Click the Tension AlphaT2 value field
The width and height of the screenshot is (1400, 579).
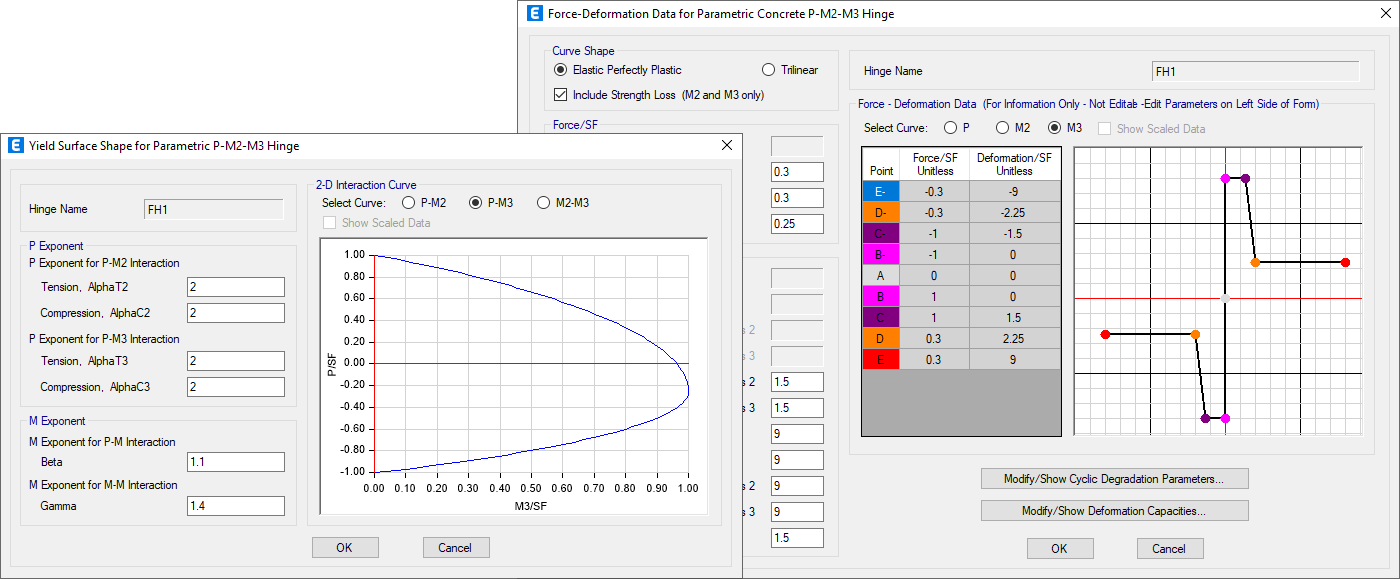[x=236, y=286]
